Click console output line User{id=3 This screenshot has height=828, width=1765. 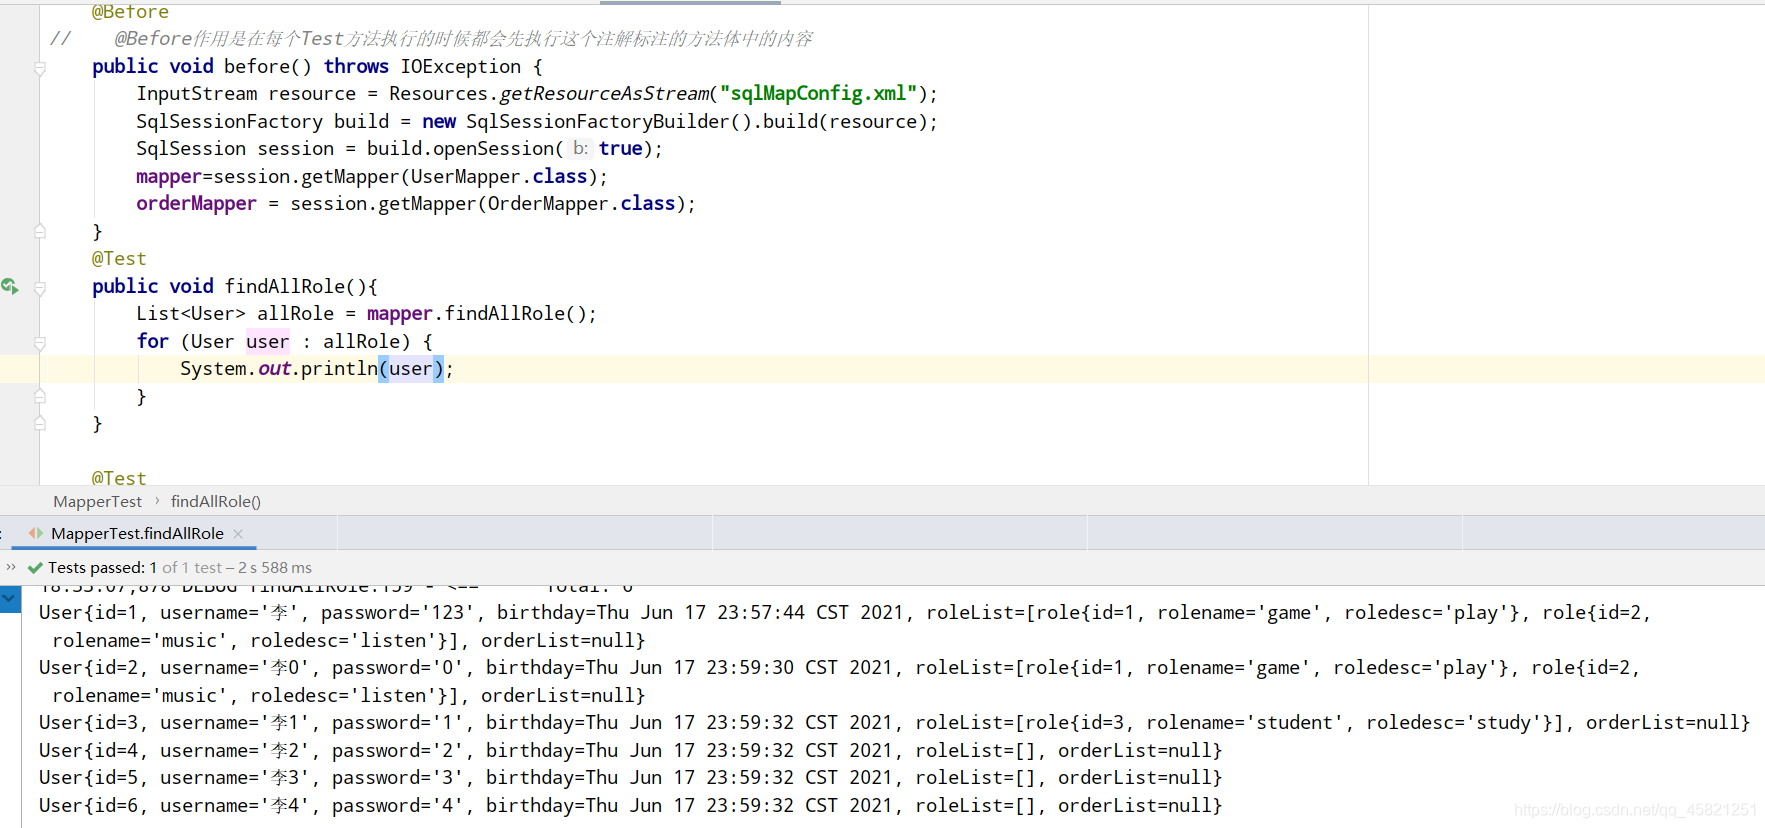pyautogui.click(x=894, y=722)
